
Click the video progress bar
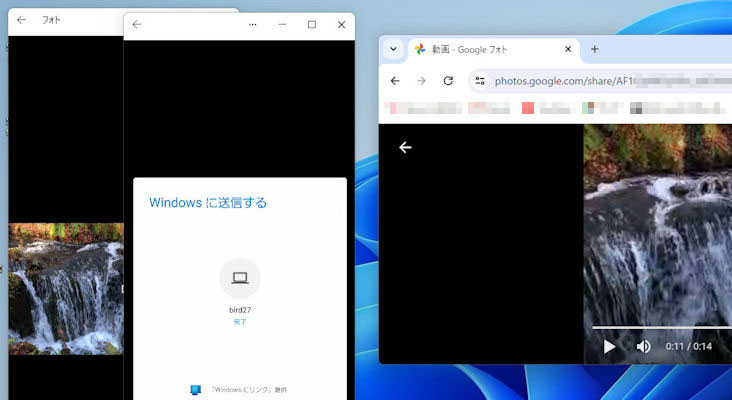pyautogui.click(x=662, y=328)
